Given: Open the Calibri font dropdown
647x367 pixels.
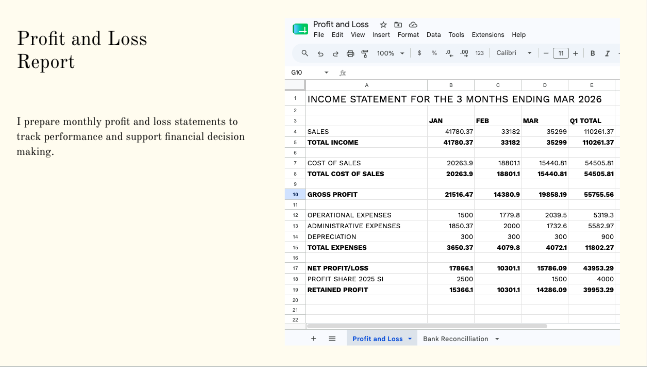Looking at the screenshot, I should [514, 53].
